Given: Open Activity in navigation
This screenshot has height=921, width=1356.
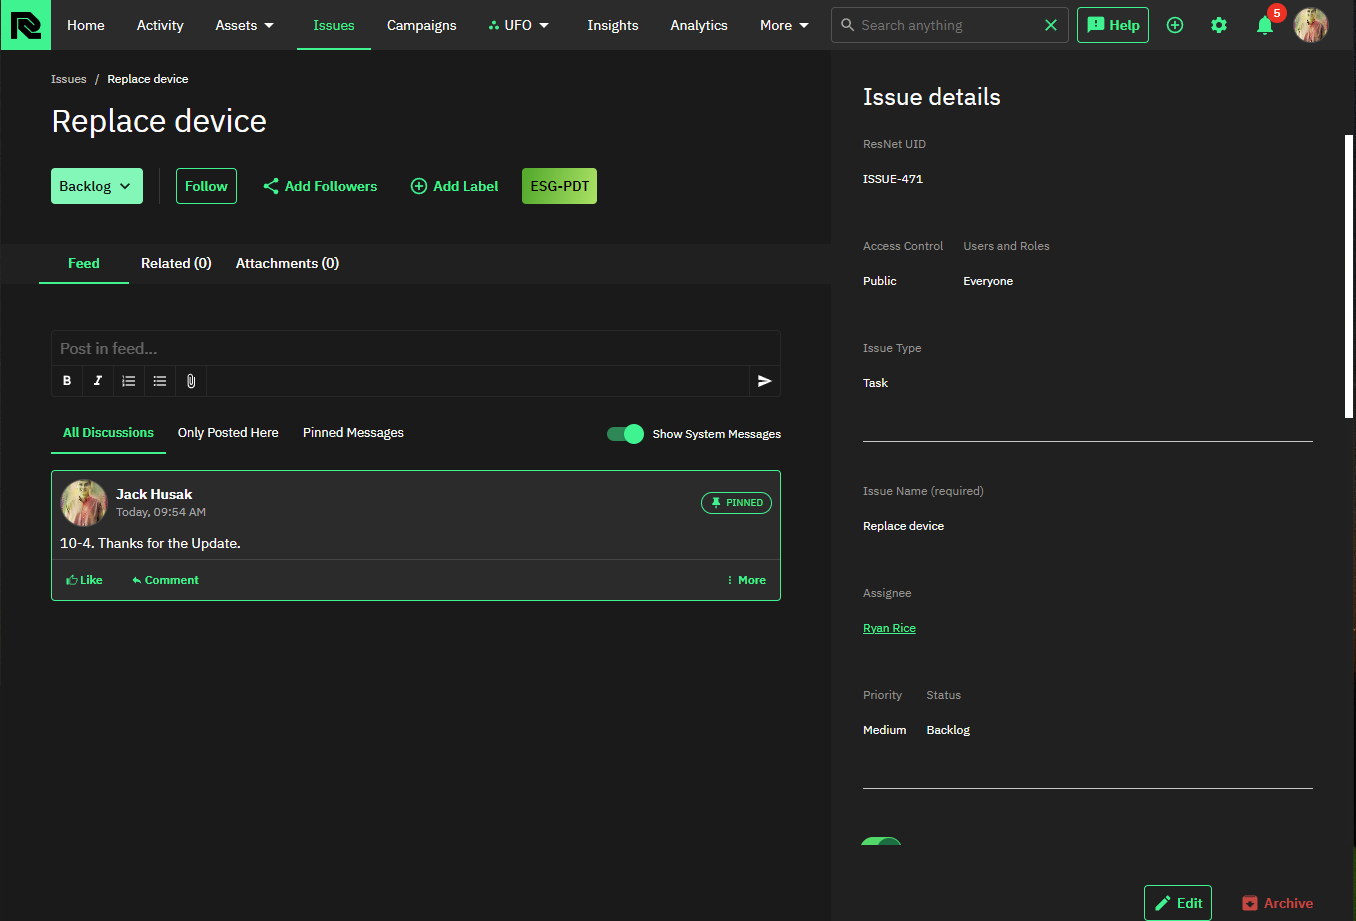Looking at the screenshot, I should pyautogui.click(x=160, y=25).
